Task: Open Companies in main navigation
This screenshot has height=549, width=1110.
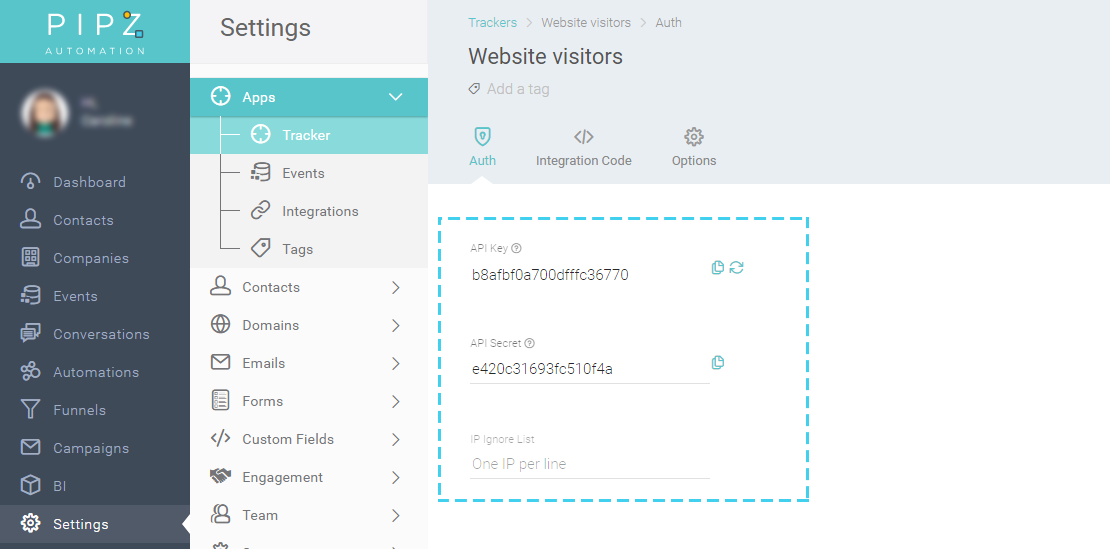Action: coord(91,258)
